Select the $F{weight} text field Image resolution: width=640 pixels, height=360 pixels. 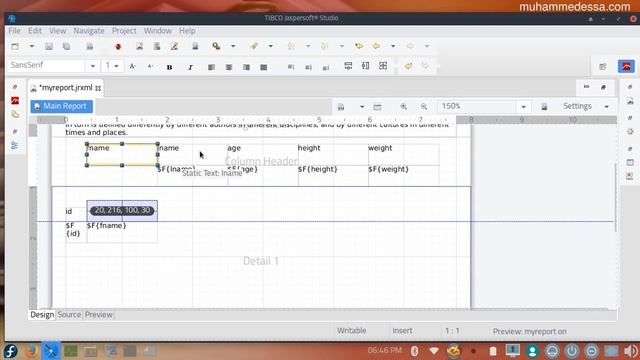[403, 175]
